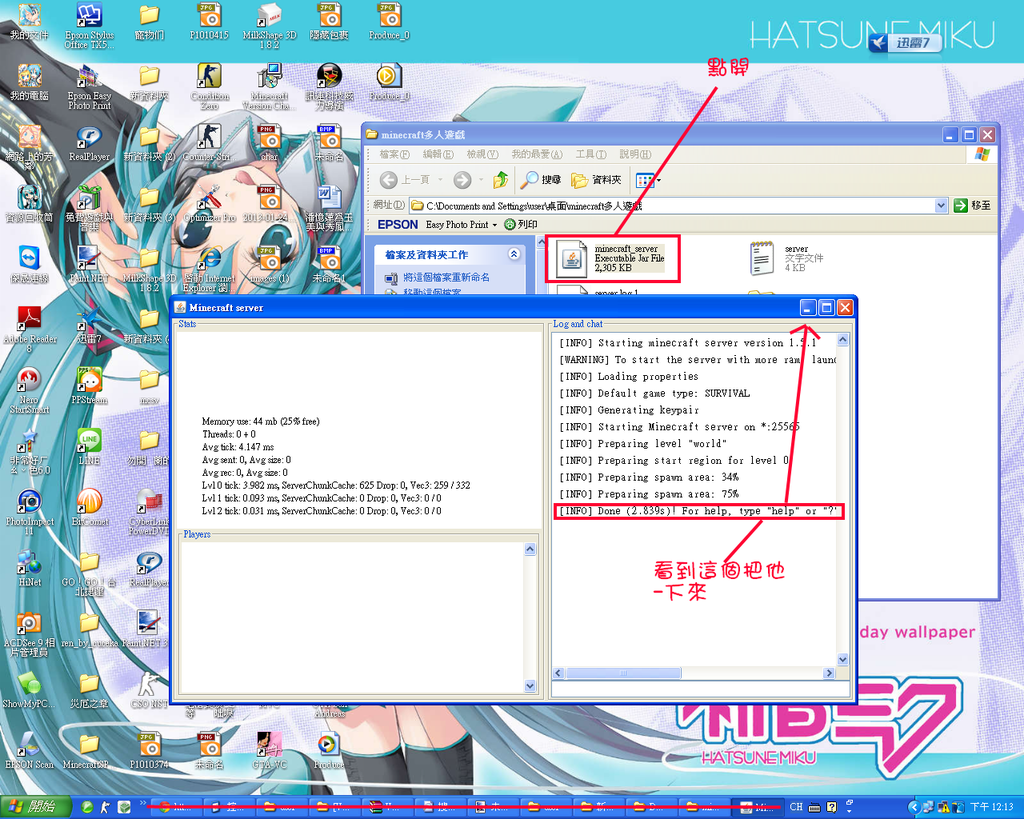Open the Epson Easy Photo Print shortcut
1024x819 pixels.
(x=89, y=87)
